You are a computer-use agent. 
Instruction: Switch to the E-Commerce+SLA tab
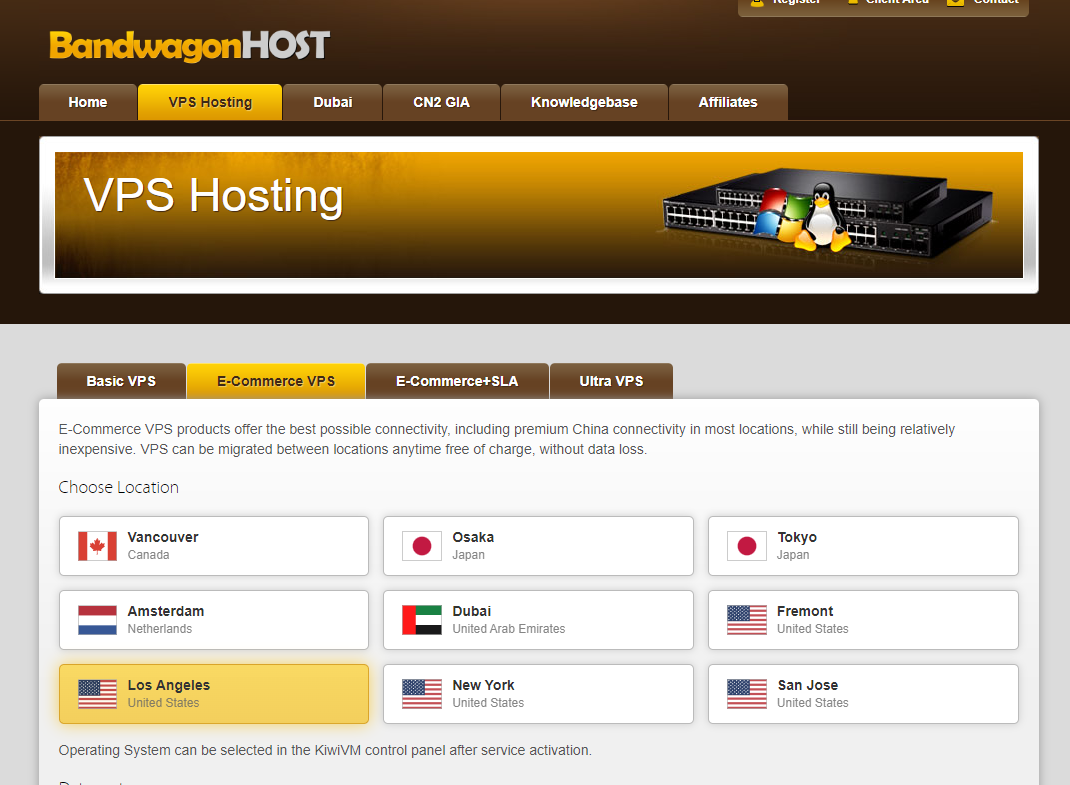(457, 381)
